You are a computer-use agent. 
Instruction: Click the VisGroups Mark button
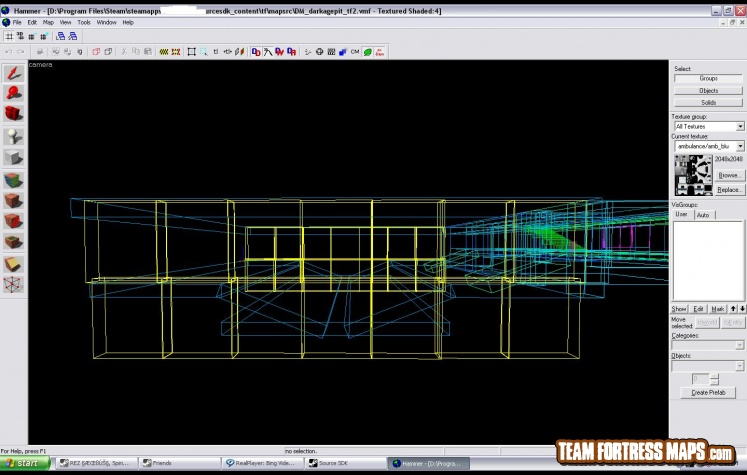[x=717, y=309]
